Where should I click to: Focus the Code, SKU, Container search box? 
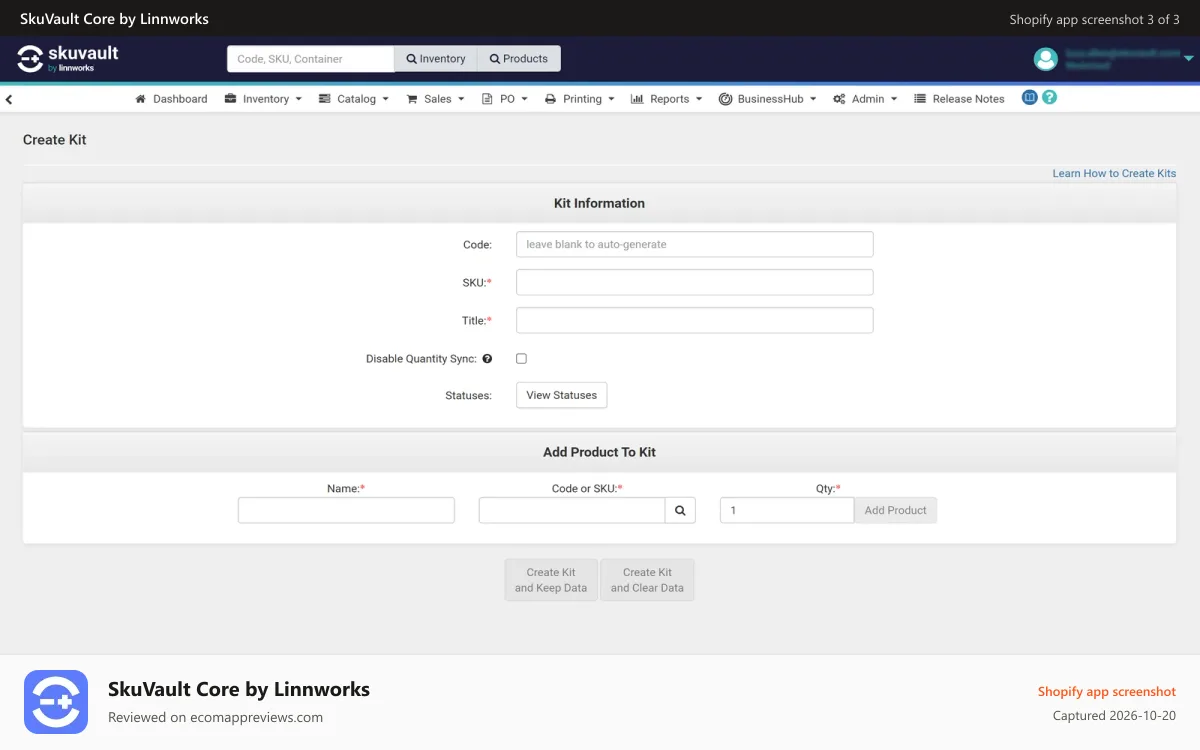(311, 59)
